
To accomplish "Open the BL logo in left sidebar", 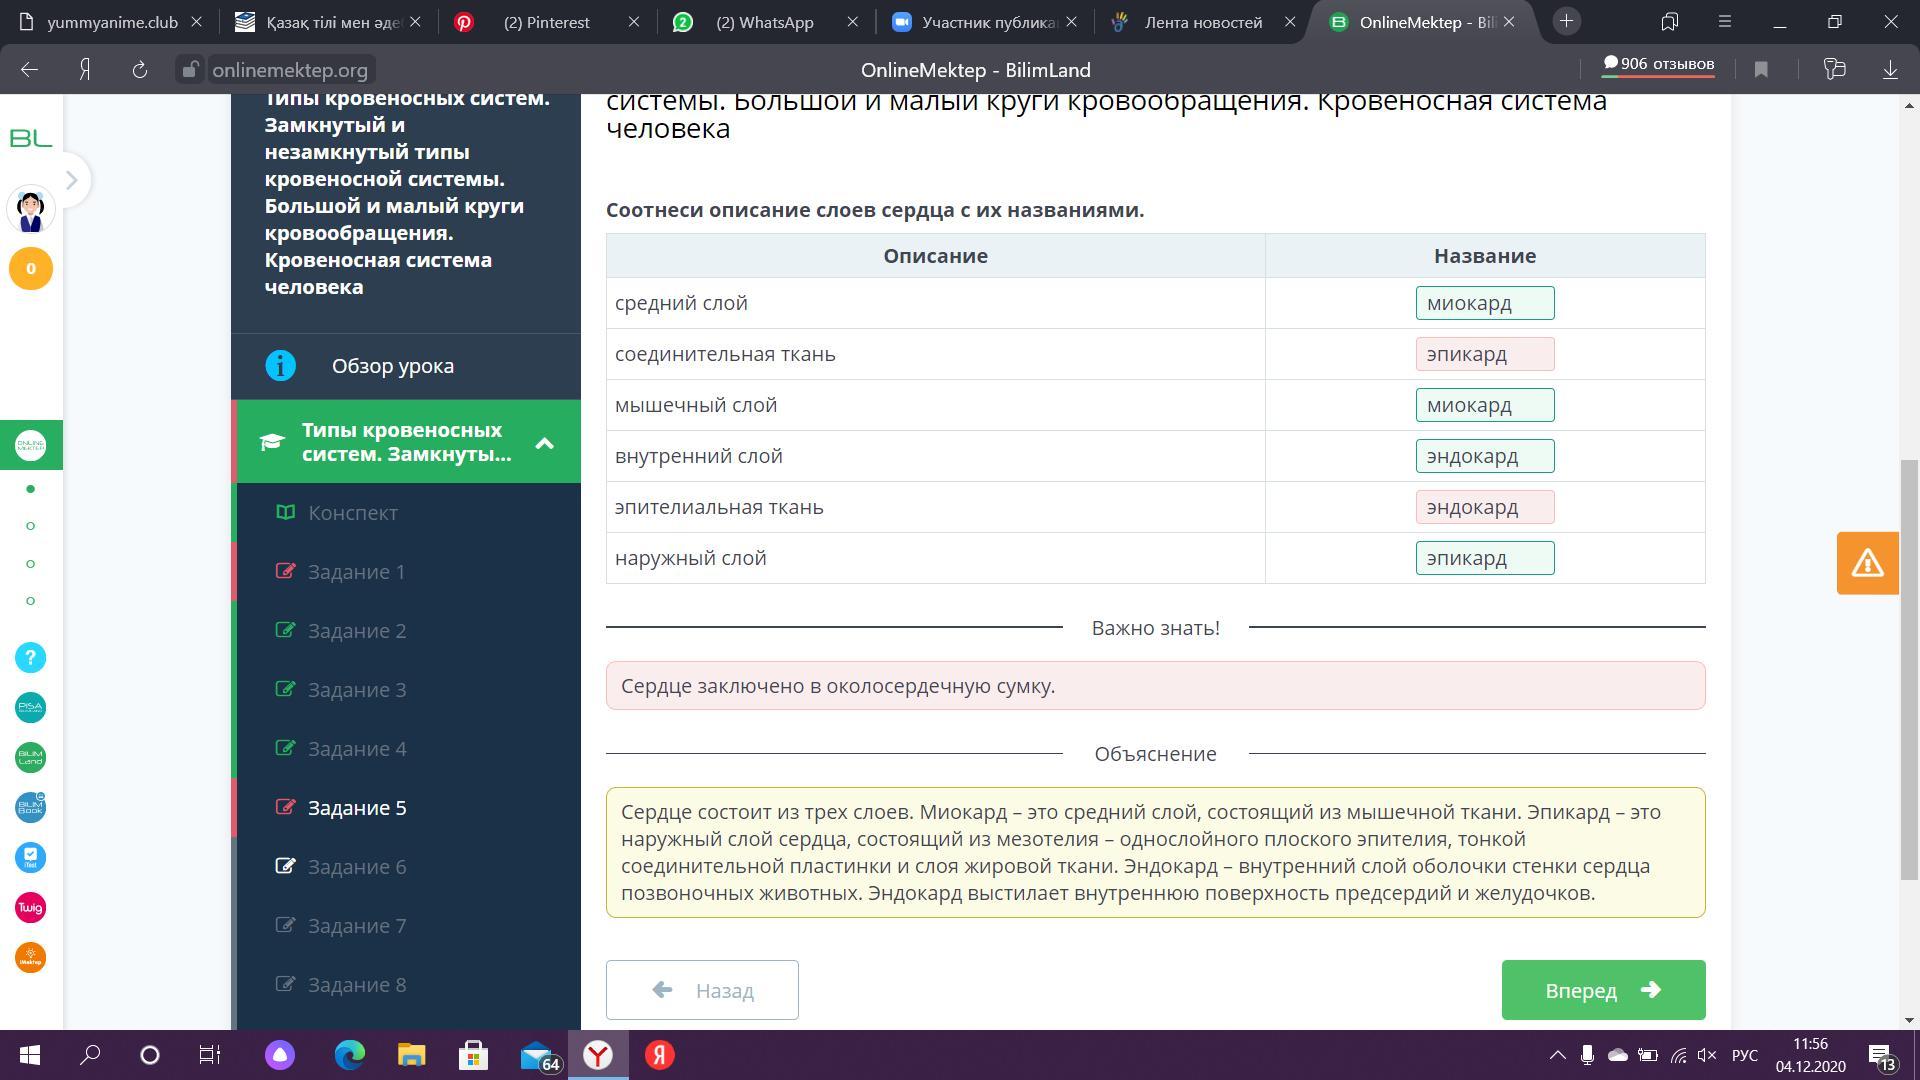I will tap(30, 138).
